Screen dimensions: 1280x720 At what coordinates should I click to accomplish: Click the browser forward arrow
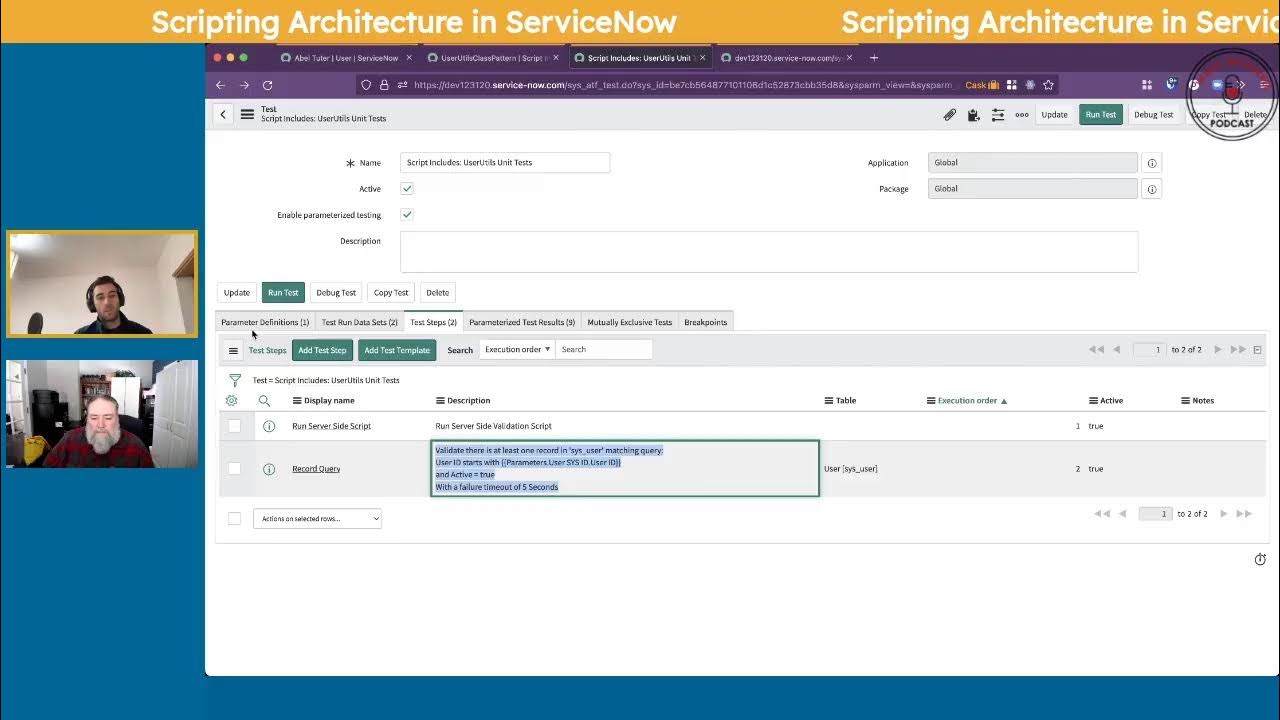tap(244, 85)
